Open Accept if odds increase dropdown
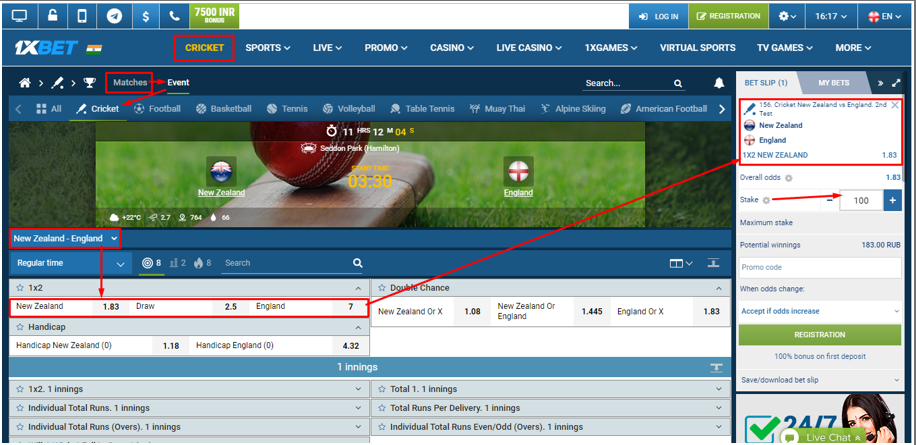Image resolution: width=916 pixels, height=445 pixels. point(820,311)
